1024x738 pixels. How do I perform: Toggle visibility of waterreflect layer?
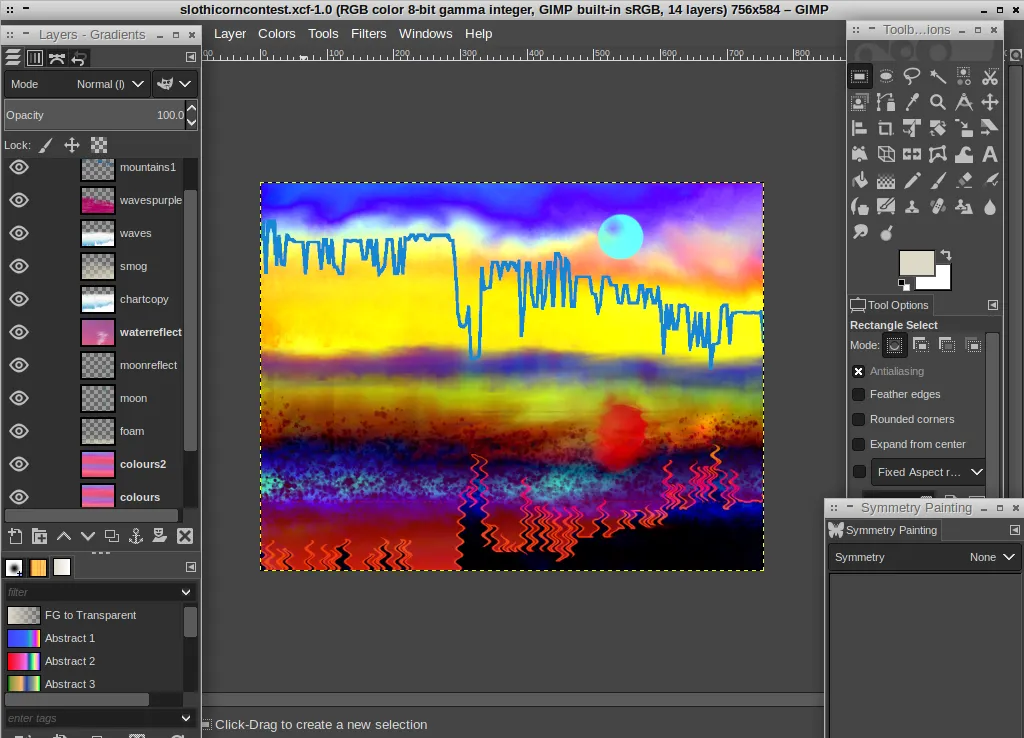19,332
